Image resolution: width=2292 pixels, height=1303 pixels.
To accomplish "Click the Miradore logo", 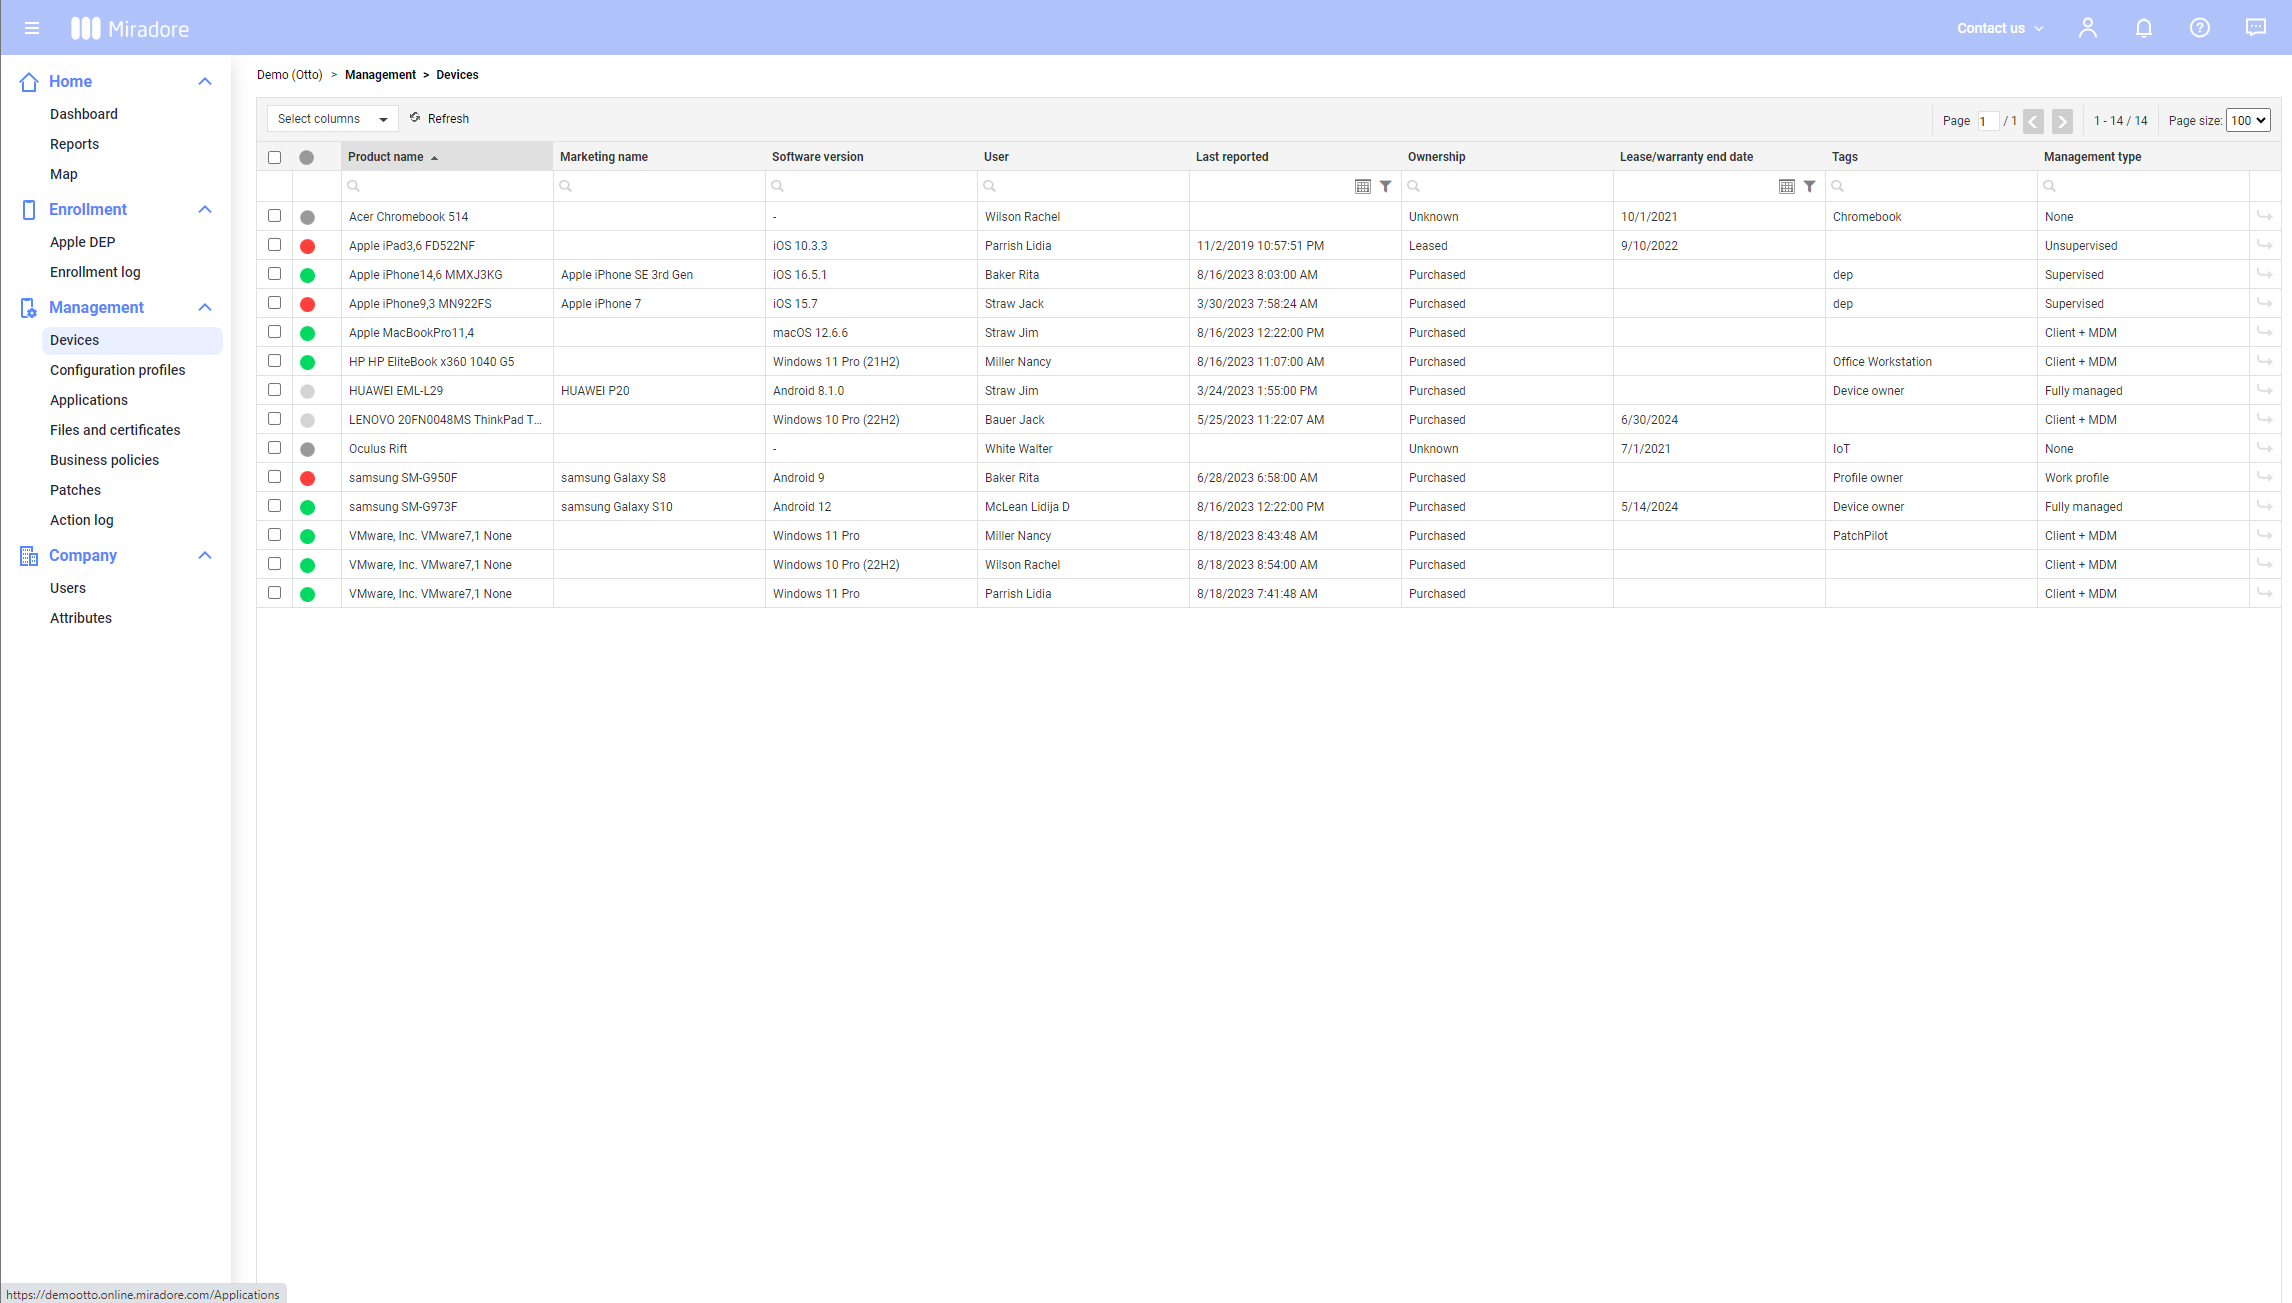I will coord(130,28).
